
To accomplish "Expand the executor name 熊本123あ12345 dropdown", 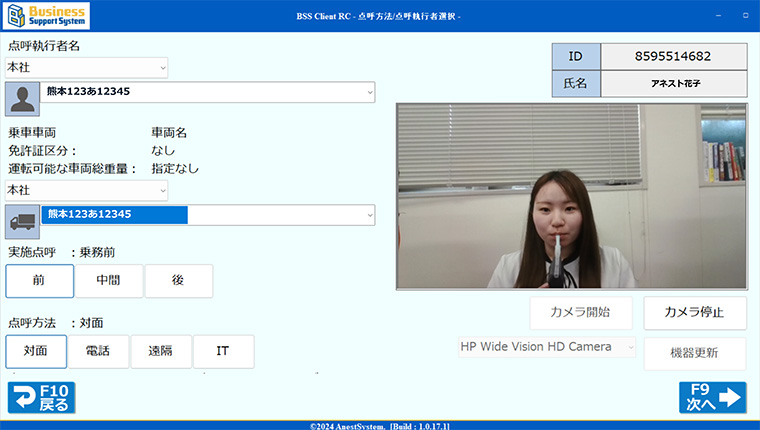I will (x=207, y=92).
